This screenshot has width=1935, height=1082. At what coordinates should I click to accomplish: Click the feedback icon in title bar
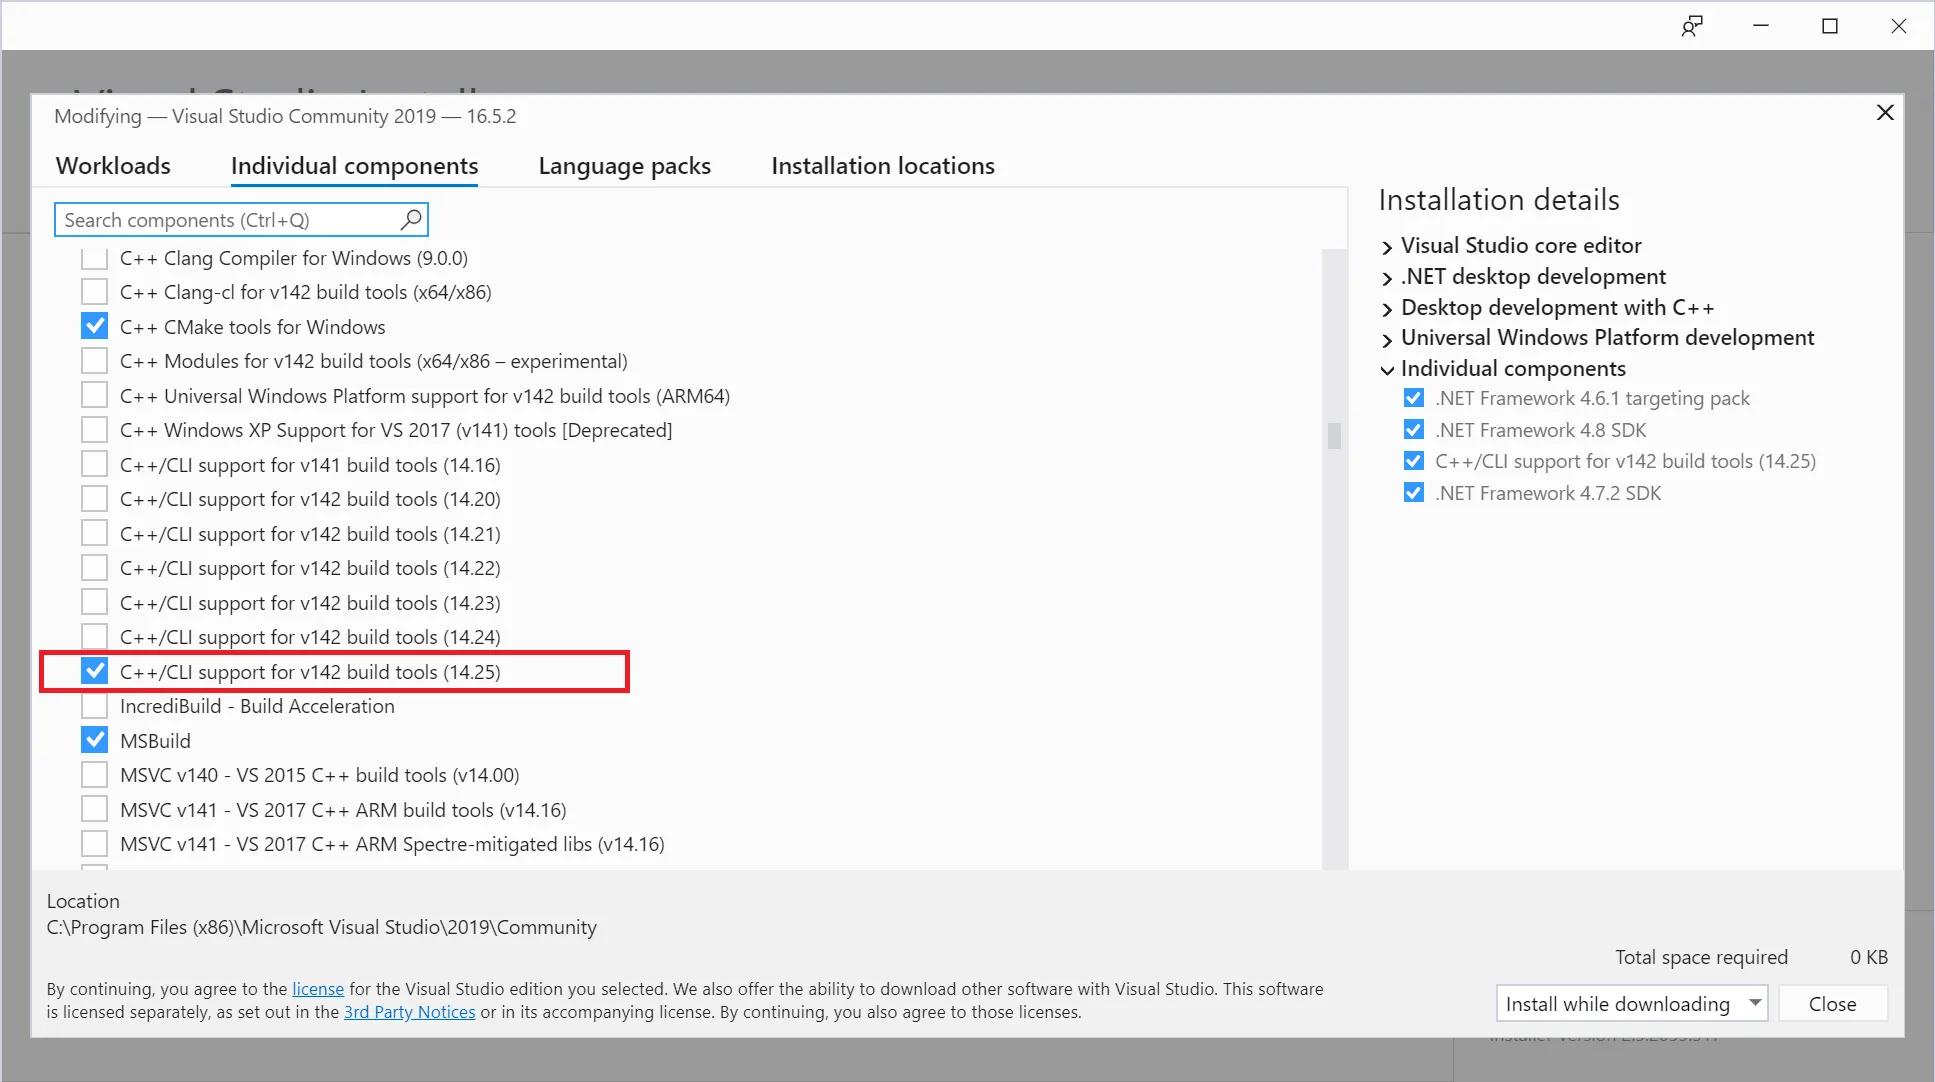1691,26
